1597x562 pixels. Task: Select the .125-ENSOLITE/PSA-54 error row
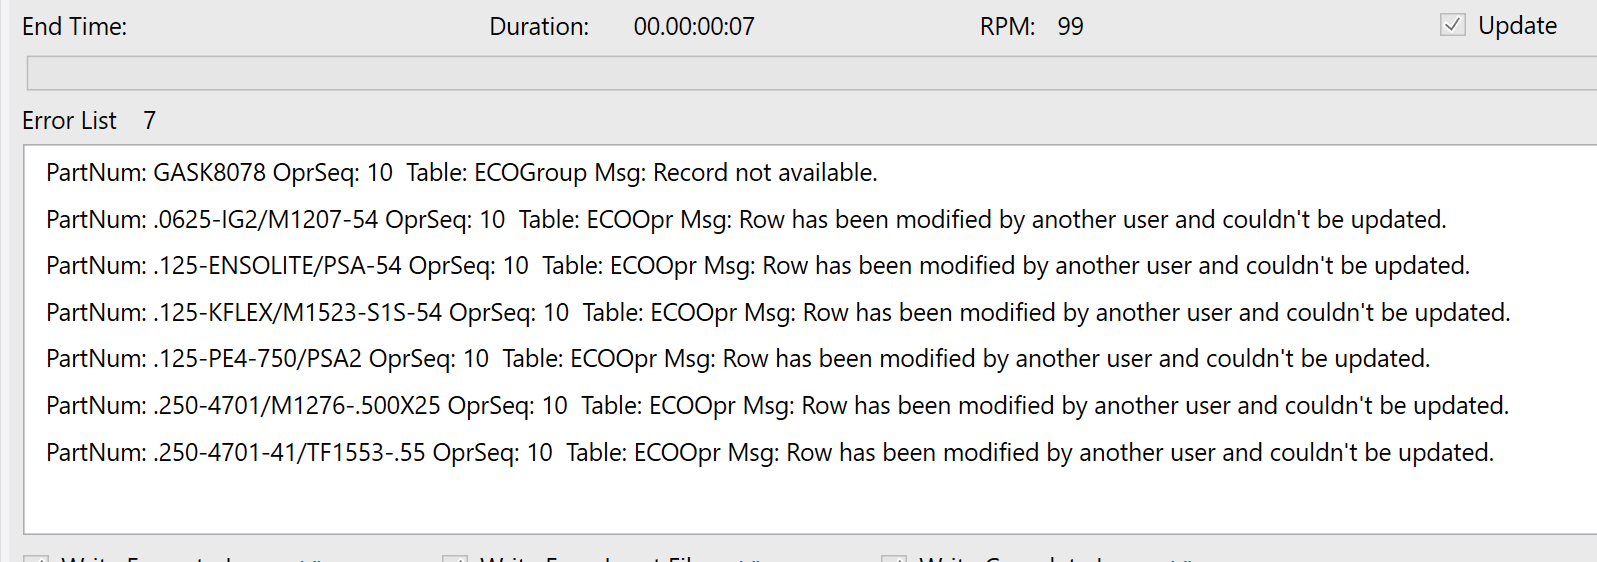coord(758,266)
